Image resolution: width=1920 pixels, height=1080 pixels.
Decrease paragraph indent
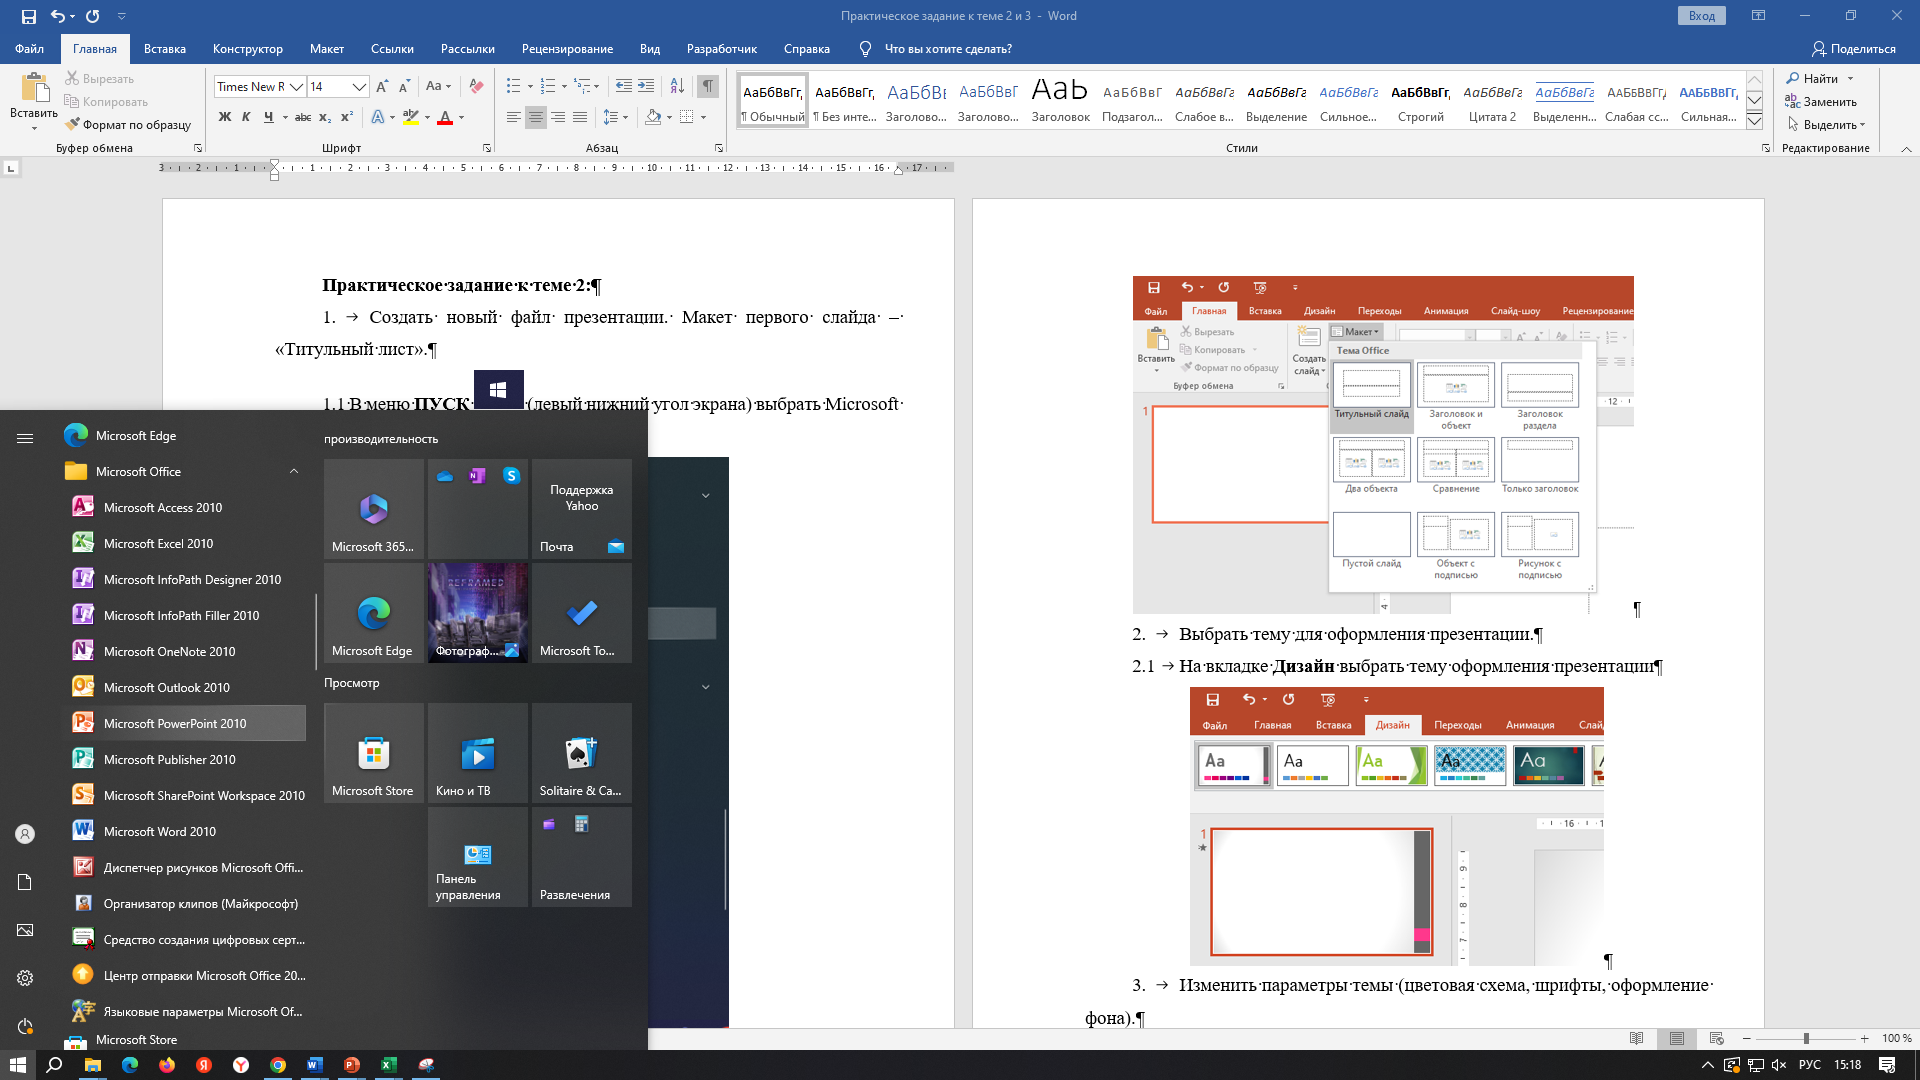coord(624,87)
